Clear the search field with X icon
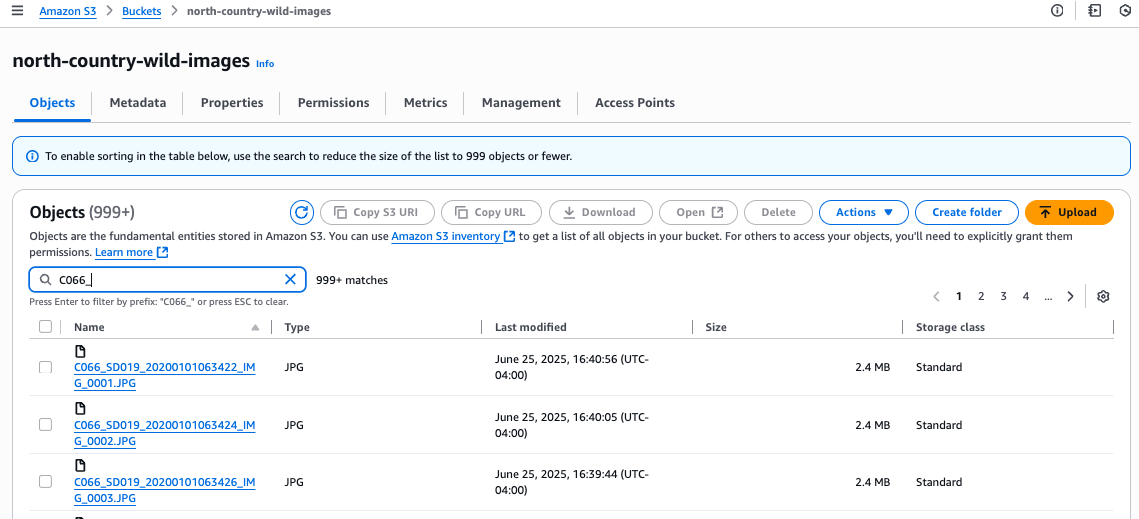This screenshot has height=519, width=1139. point(290,279)
